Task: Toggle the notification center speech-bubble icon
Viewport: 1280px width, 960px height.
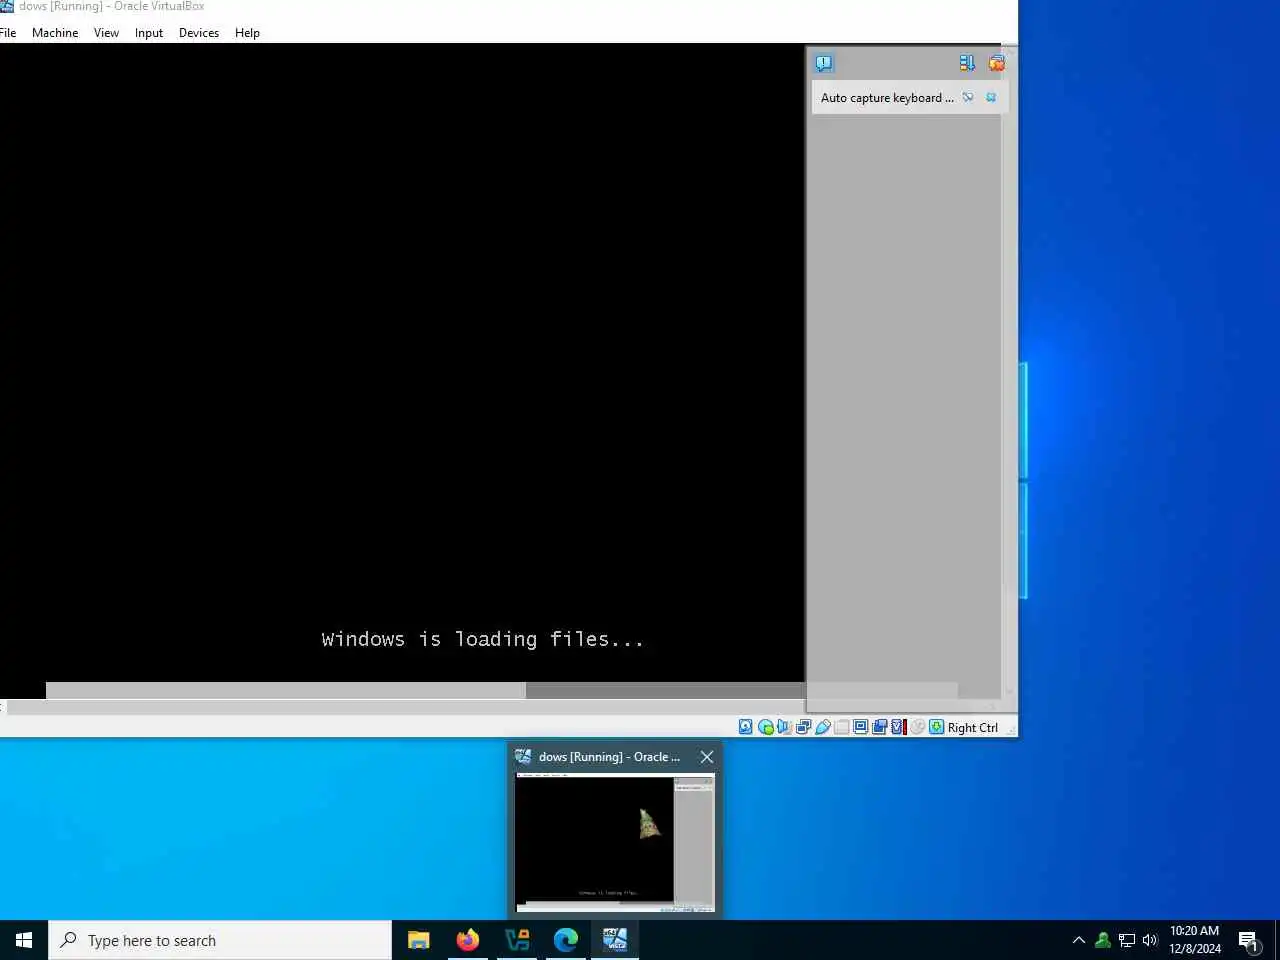Action: click(824, 63)
